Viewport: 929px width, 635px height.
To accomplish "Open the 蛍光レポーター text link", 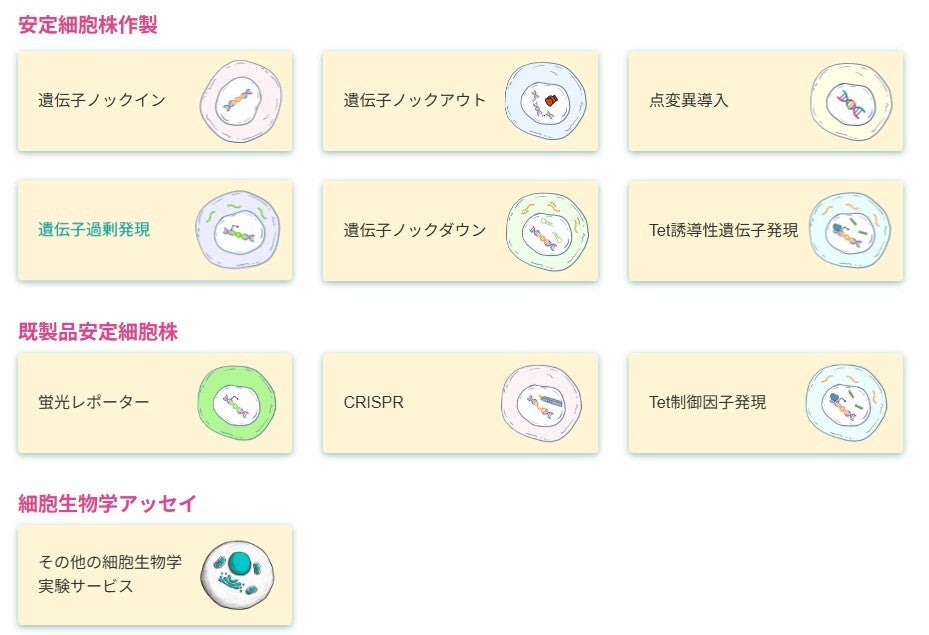I will tap(94, 402).
